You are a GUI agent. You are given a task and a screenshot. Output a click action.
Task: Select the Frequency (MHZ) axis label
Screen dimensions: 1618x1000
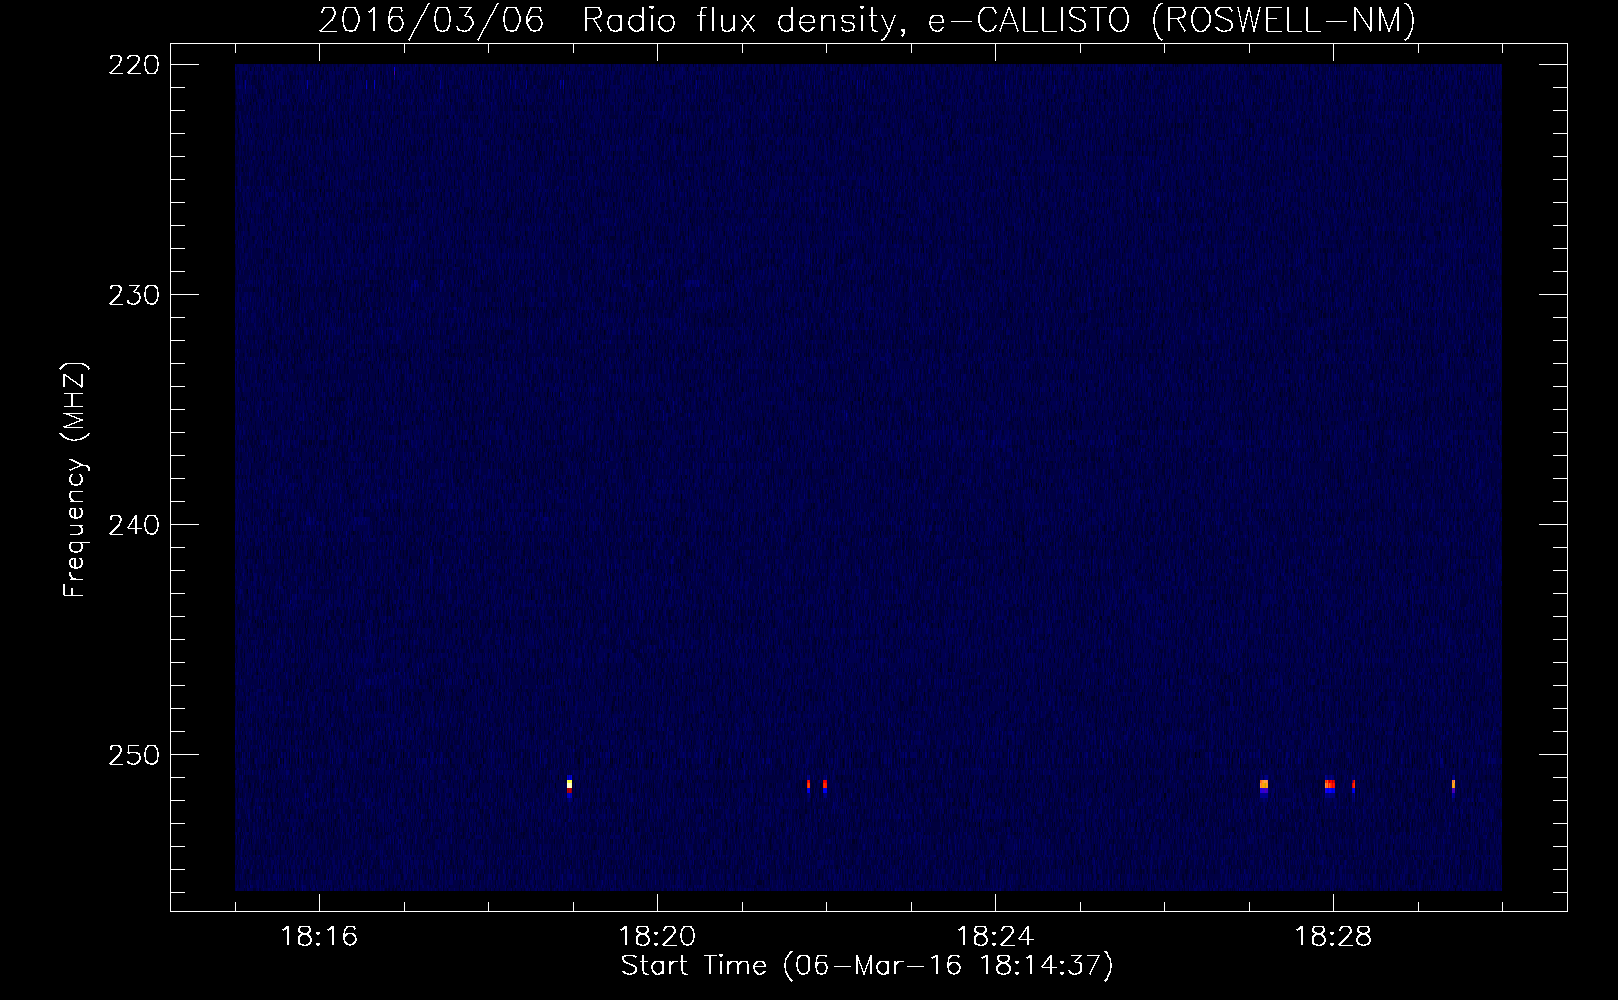(76, 480)
